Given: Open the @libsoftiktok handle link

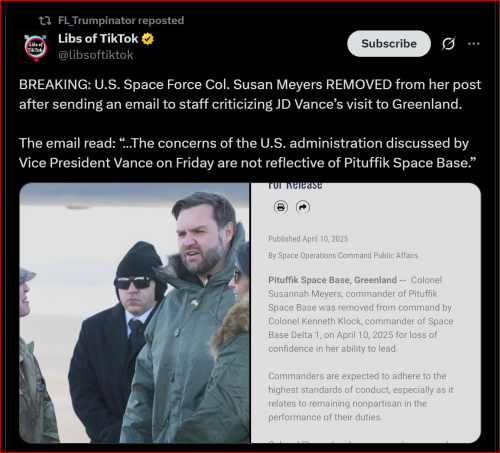Looking at the screenshot, I should pyautogui.click(x=96, y=55).
